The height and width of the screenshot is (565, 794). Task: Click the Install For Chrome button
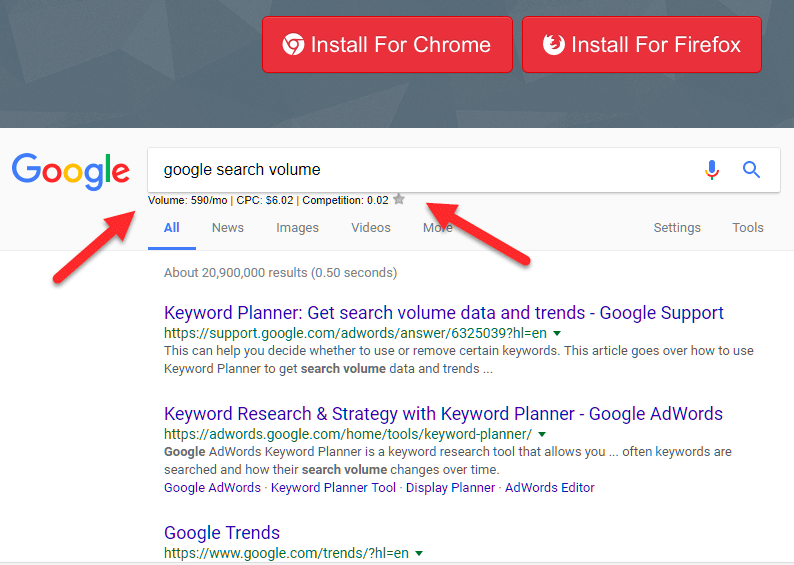pos(387,45)
